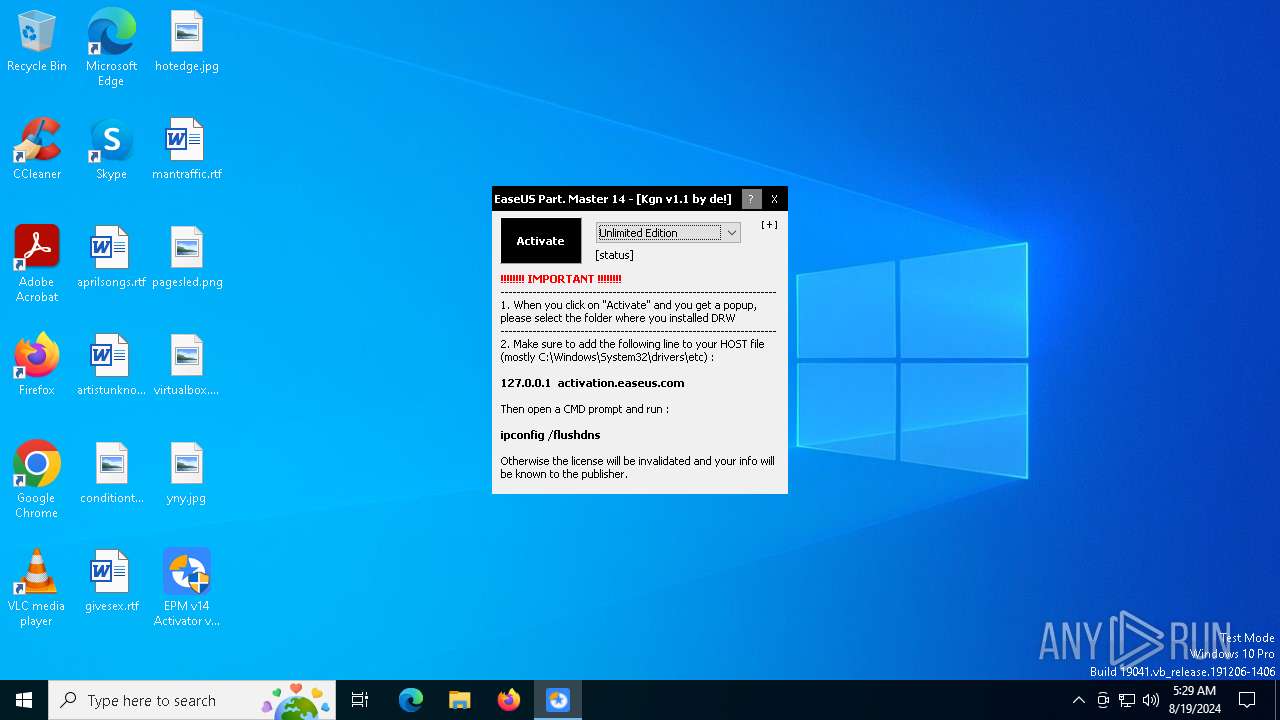Launch Edge from the taskbar
Screen dimensions: 1280x720
(411, 700)
